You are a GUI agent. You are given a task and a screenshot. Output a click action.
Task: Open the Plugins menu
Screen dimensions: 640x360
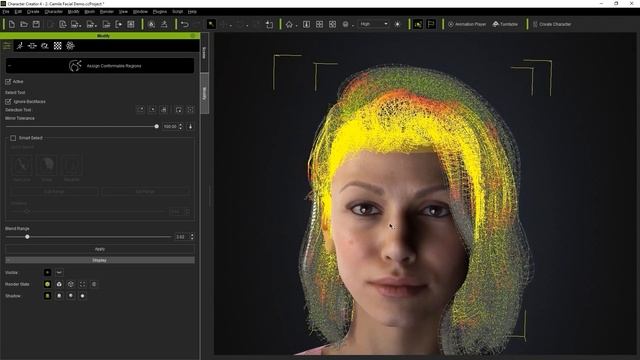pyautogui.click(x=160, y=12)
